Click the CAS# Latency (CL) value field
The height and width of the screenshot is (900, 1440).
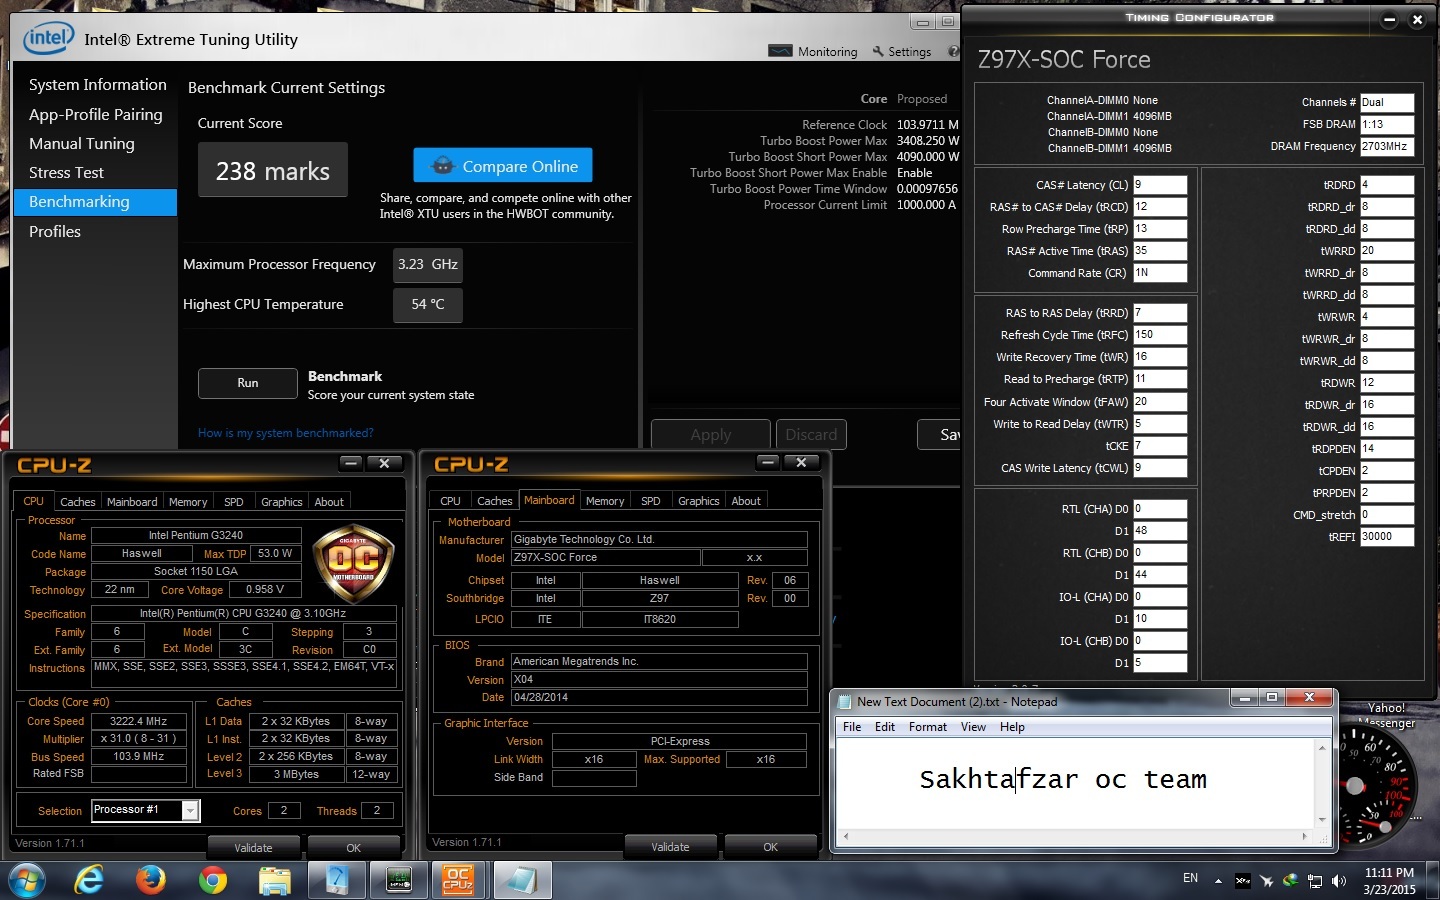pyautogui.click(x=1159, y=185)
